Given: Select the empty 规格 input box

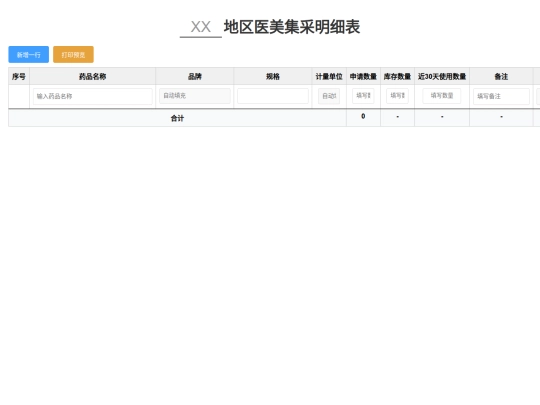Looking at the screenshot, I should tap(273, 96).
